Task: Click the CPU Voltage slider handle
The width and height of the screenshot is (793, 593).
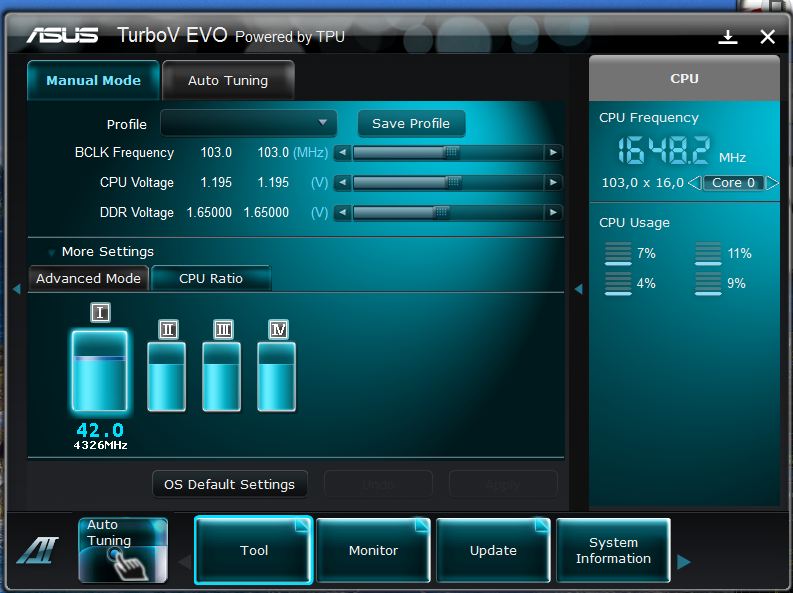Action: point(454,182)
